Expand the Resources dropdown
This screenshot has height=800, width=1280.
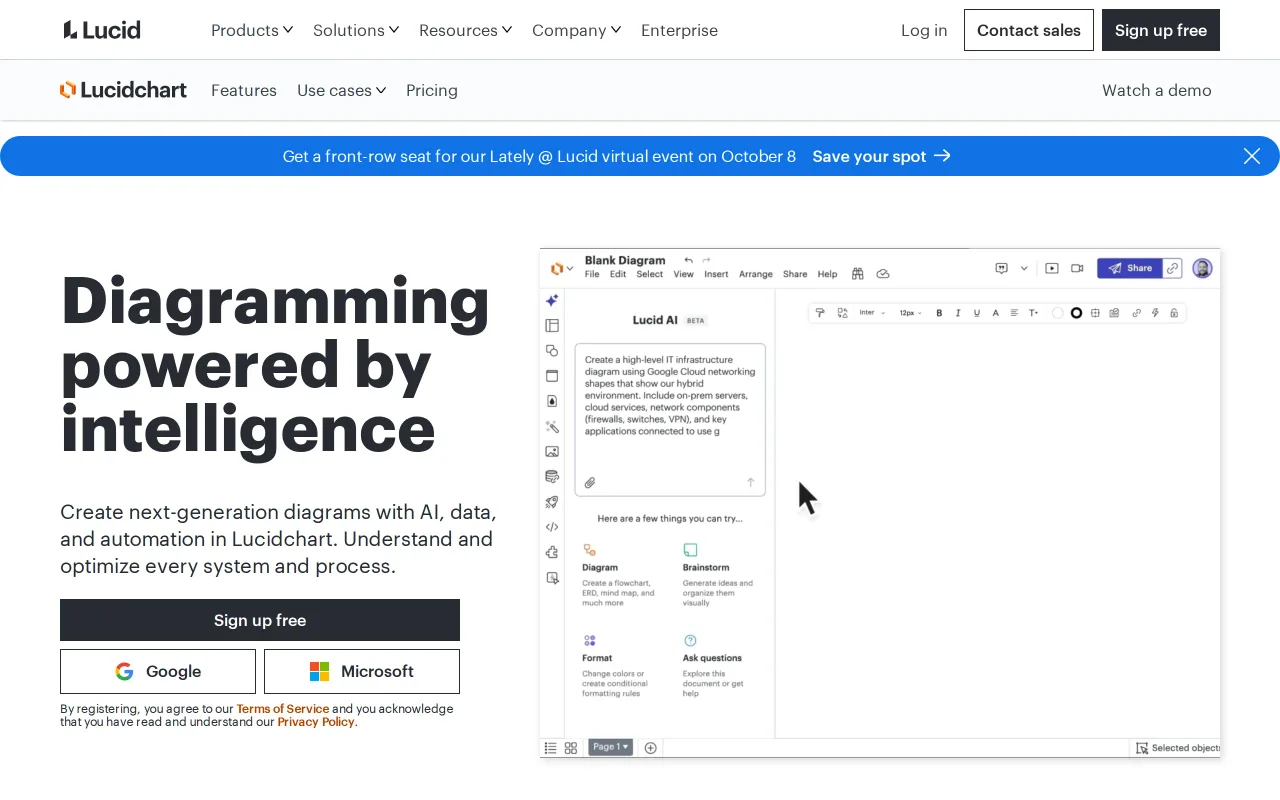pyautogui.click(x=466, y=30)
